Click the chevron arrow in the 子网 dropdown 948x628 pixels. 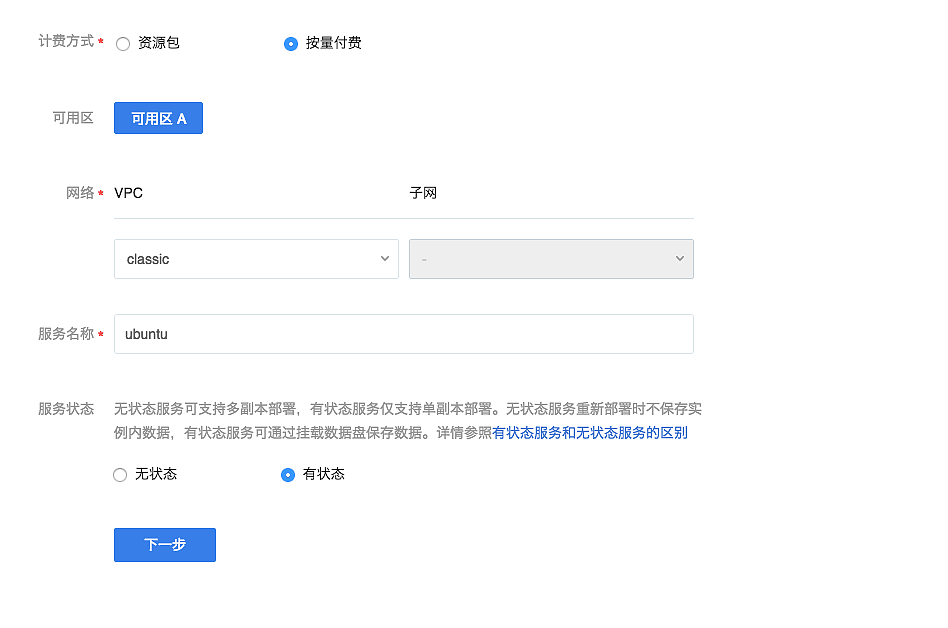680,259
